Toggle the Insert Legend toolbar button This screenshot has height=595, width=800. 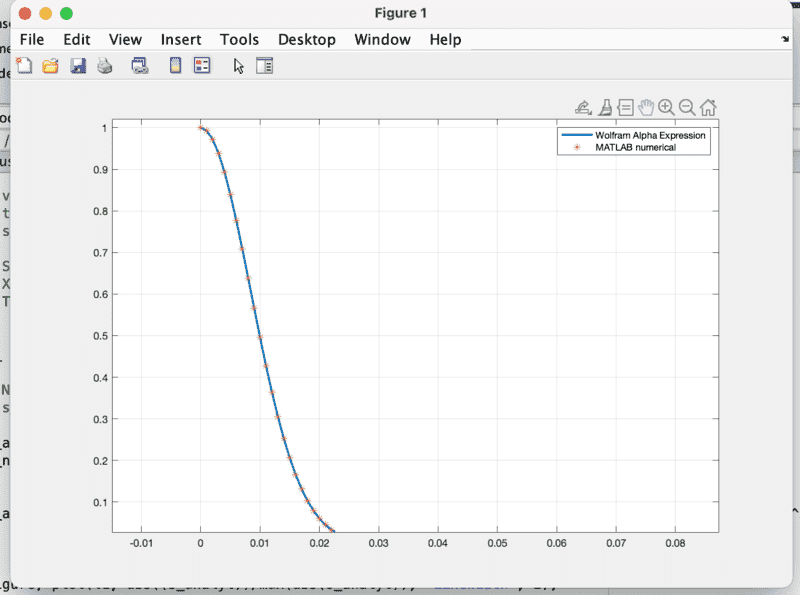(x=202, y=66)
